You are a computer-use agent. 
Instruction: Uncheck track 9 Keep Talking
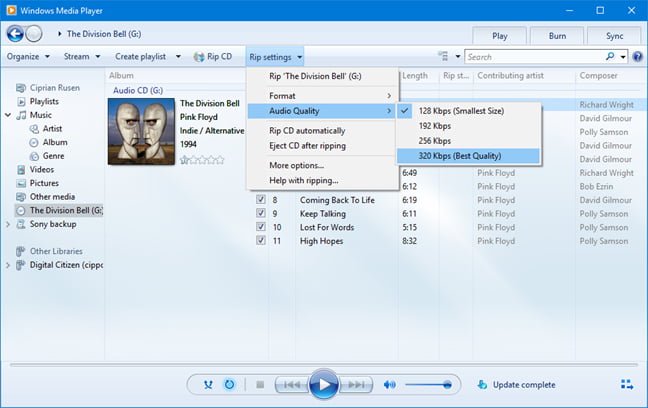click(260, 213)
